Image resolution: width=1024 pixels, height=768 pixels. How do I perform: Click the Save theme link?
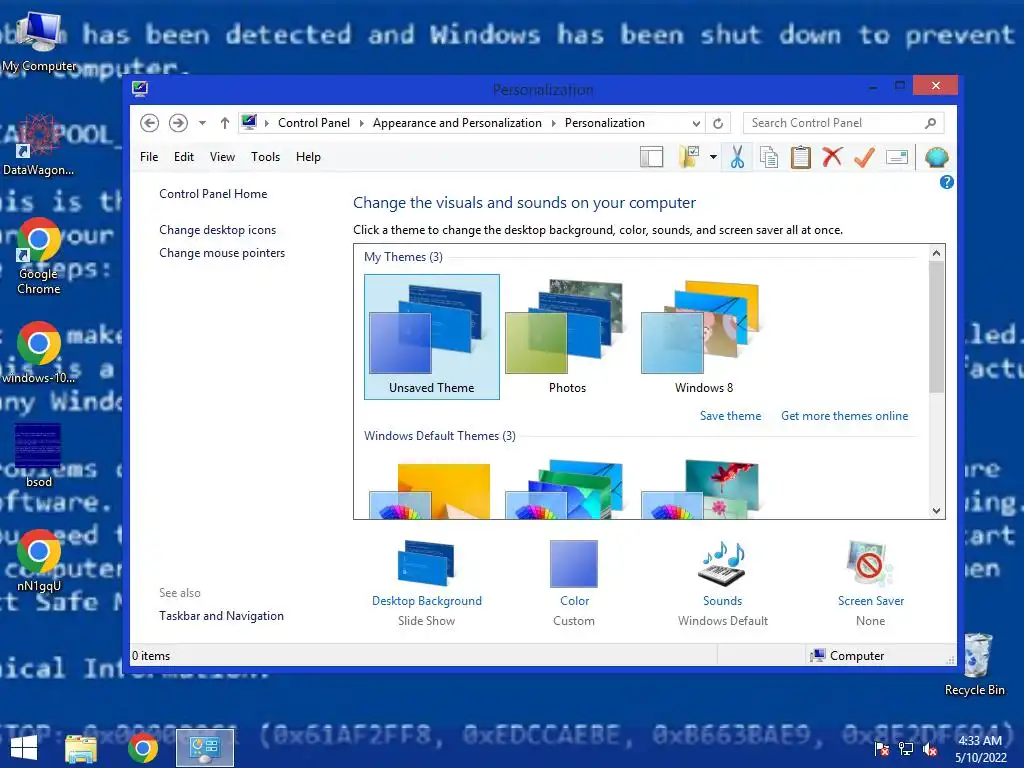[x=730, y=416]
